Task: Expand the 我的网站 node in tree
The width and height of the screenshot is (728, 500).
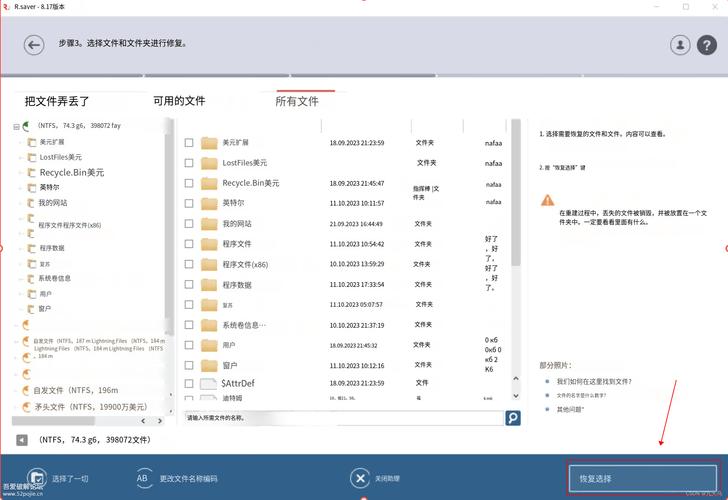Action: coord(20,203)
